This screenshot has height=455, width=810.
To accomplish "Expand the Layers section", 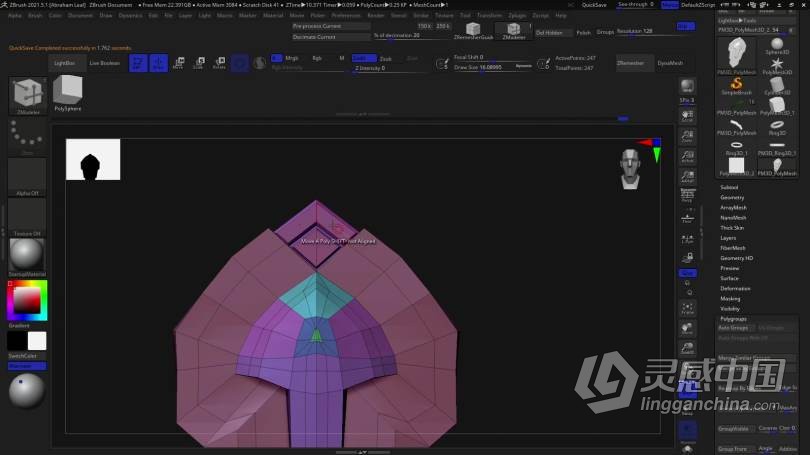I will [728, 238].
